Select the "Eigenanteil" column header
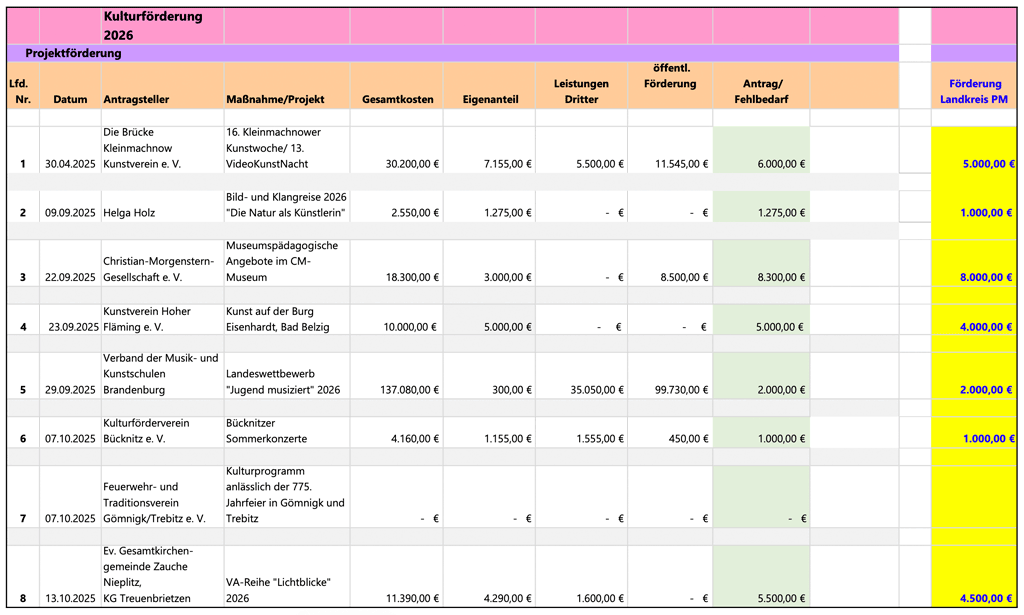This screenshot has width=1024, height=615. [490, 99]
